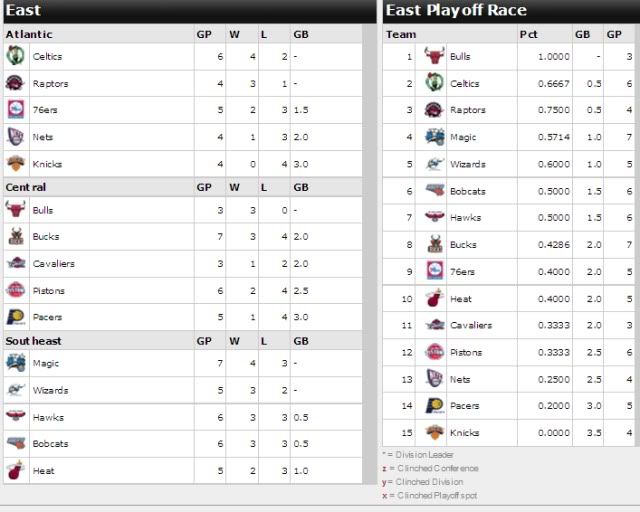Click the Central division header
This screenshot has width=640, height=512.
(26, 187)
